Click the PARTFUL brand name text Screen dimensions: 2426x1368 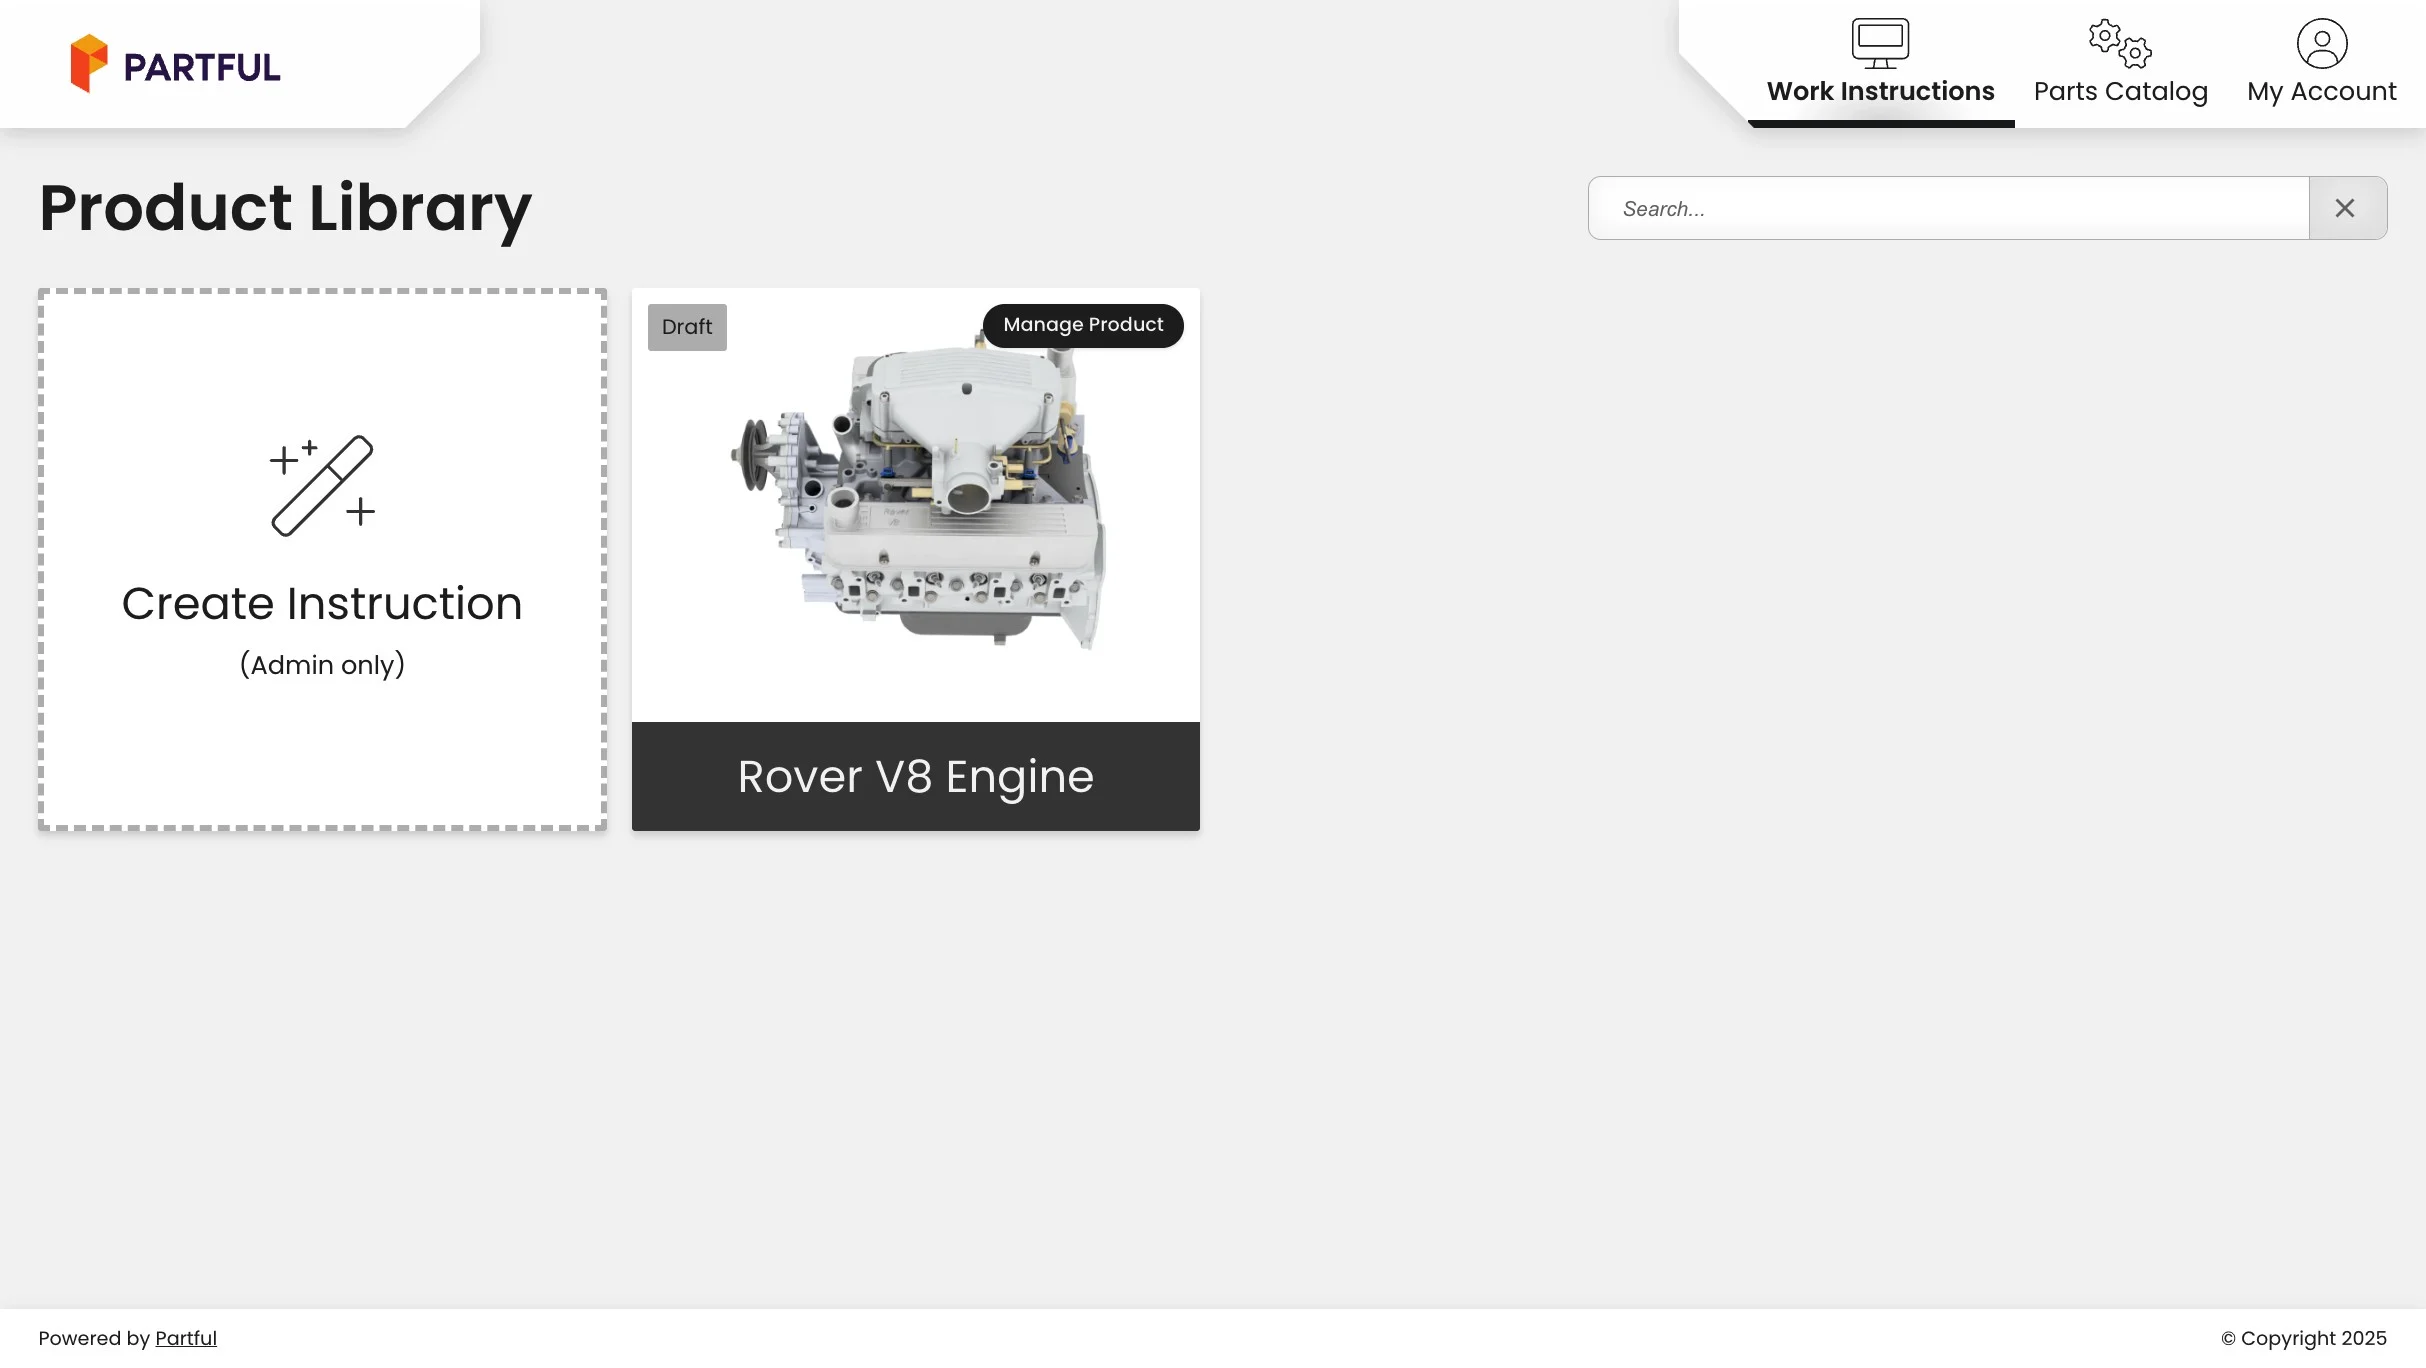point(202,68)
